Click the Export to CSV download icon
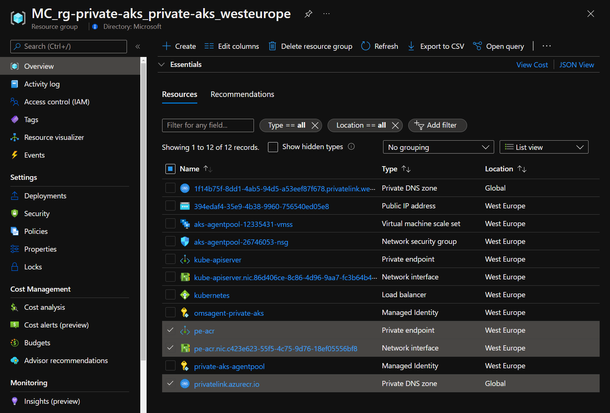 pyautogui.click(x=411, y=46)
